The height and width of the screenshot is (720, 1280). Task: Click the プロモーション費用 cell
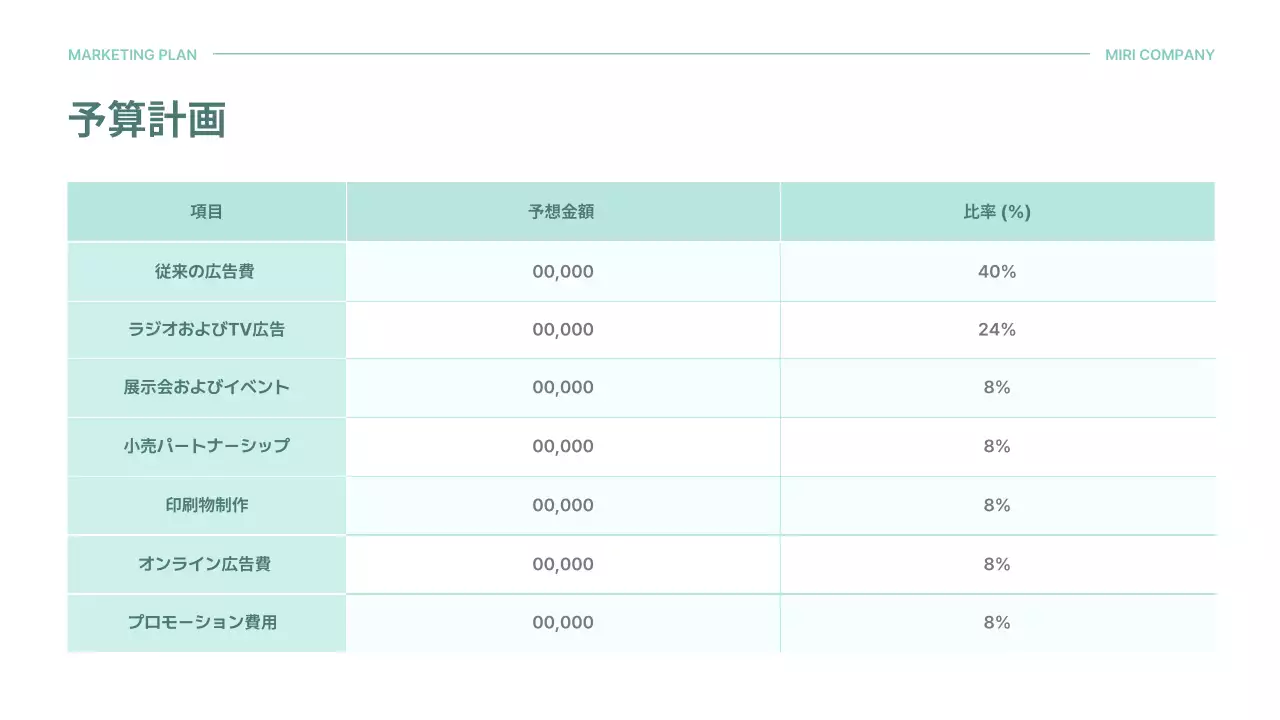(x=207, y=622)
